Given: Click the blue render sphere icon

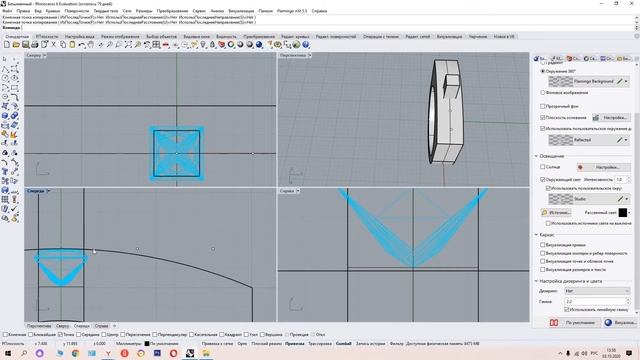Looking at the screenshot, I should [259, 45].
